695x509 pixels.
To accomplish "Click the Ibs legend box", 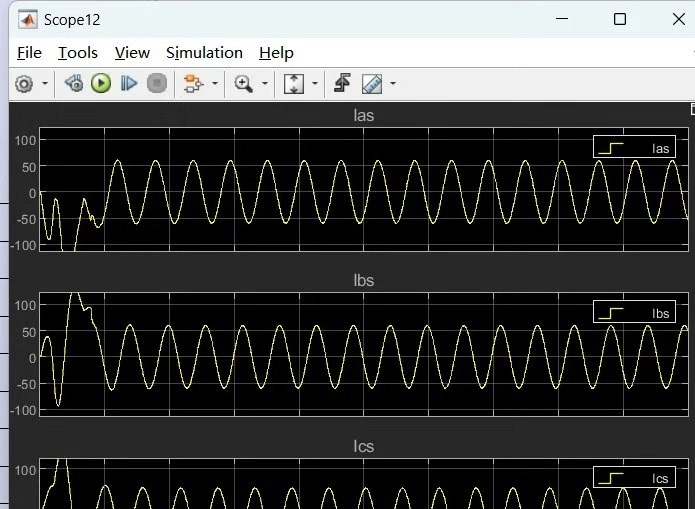I will coord(634,312).
